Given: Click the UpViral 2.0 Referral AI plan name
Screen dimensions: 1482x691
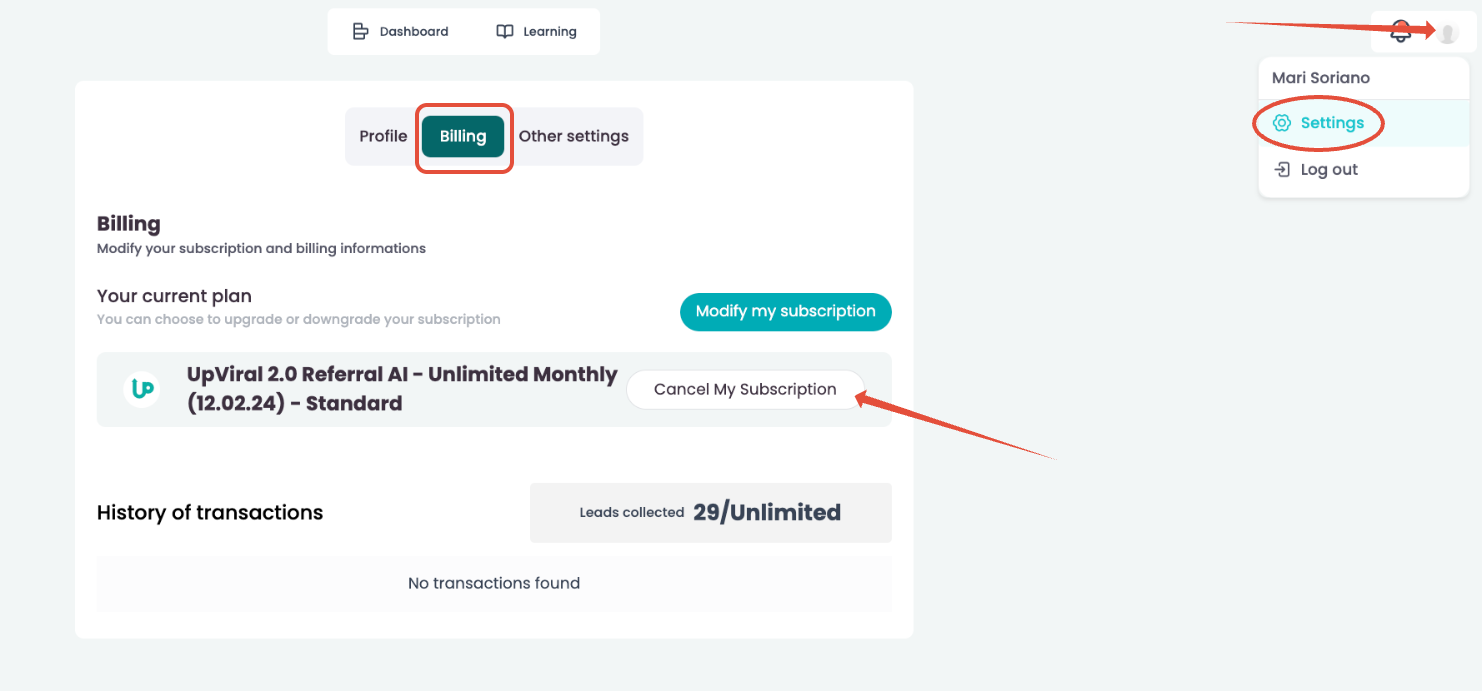Looking at the screenshot, I should coord(402,389).
